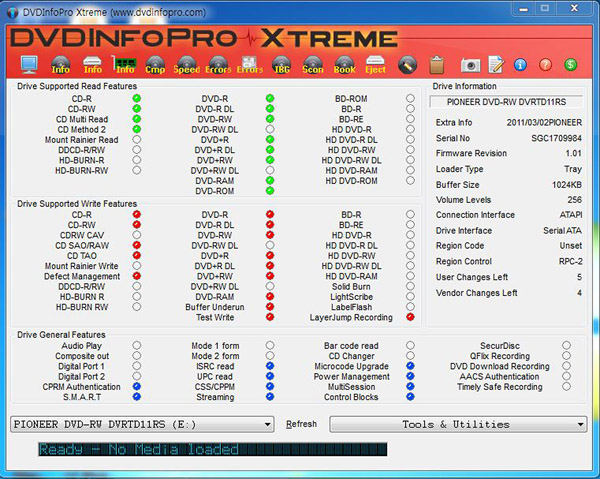600x479 pixels.
Task: Toggle the DVD+R DL write indicator
Action: point(270,266)
